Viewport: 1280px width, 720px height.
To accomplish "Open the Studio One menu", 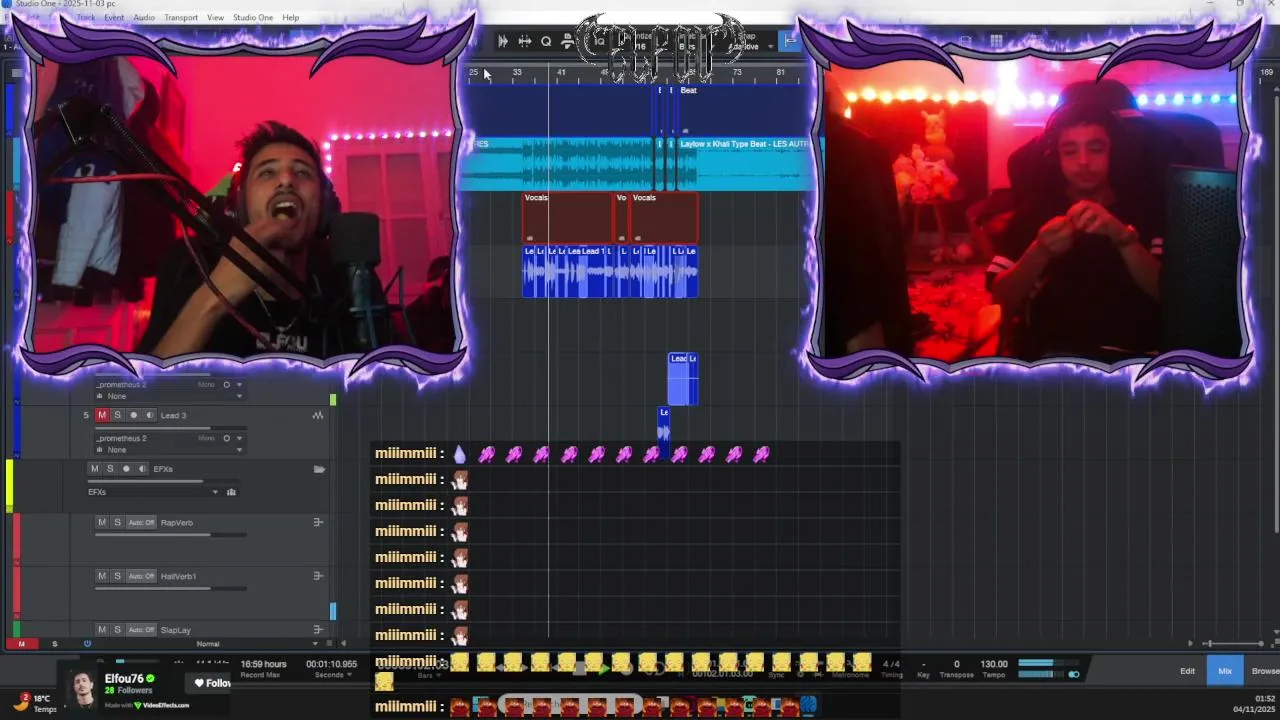I will click(x=253, y=18).
